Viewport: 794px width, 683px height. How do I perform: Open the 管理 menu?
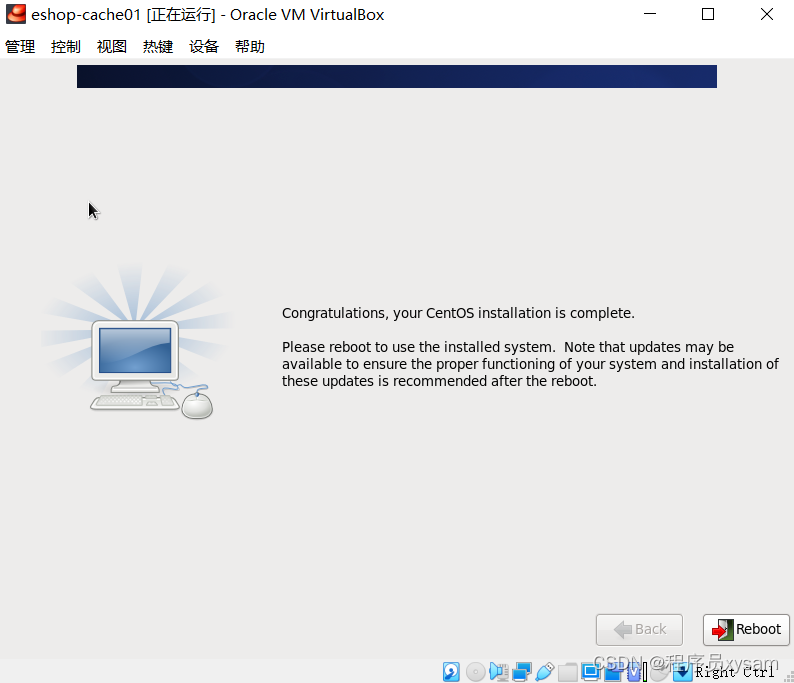(20, 47)
